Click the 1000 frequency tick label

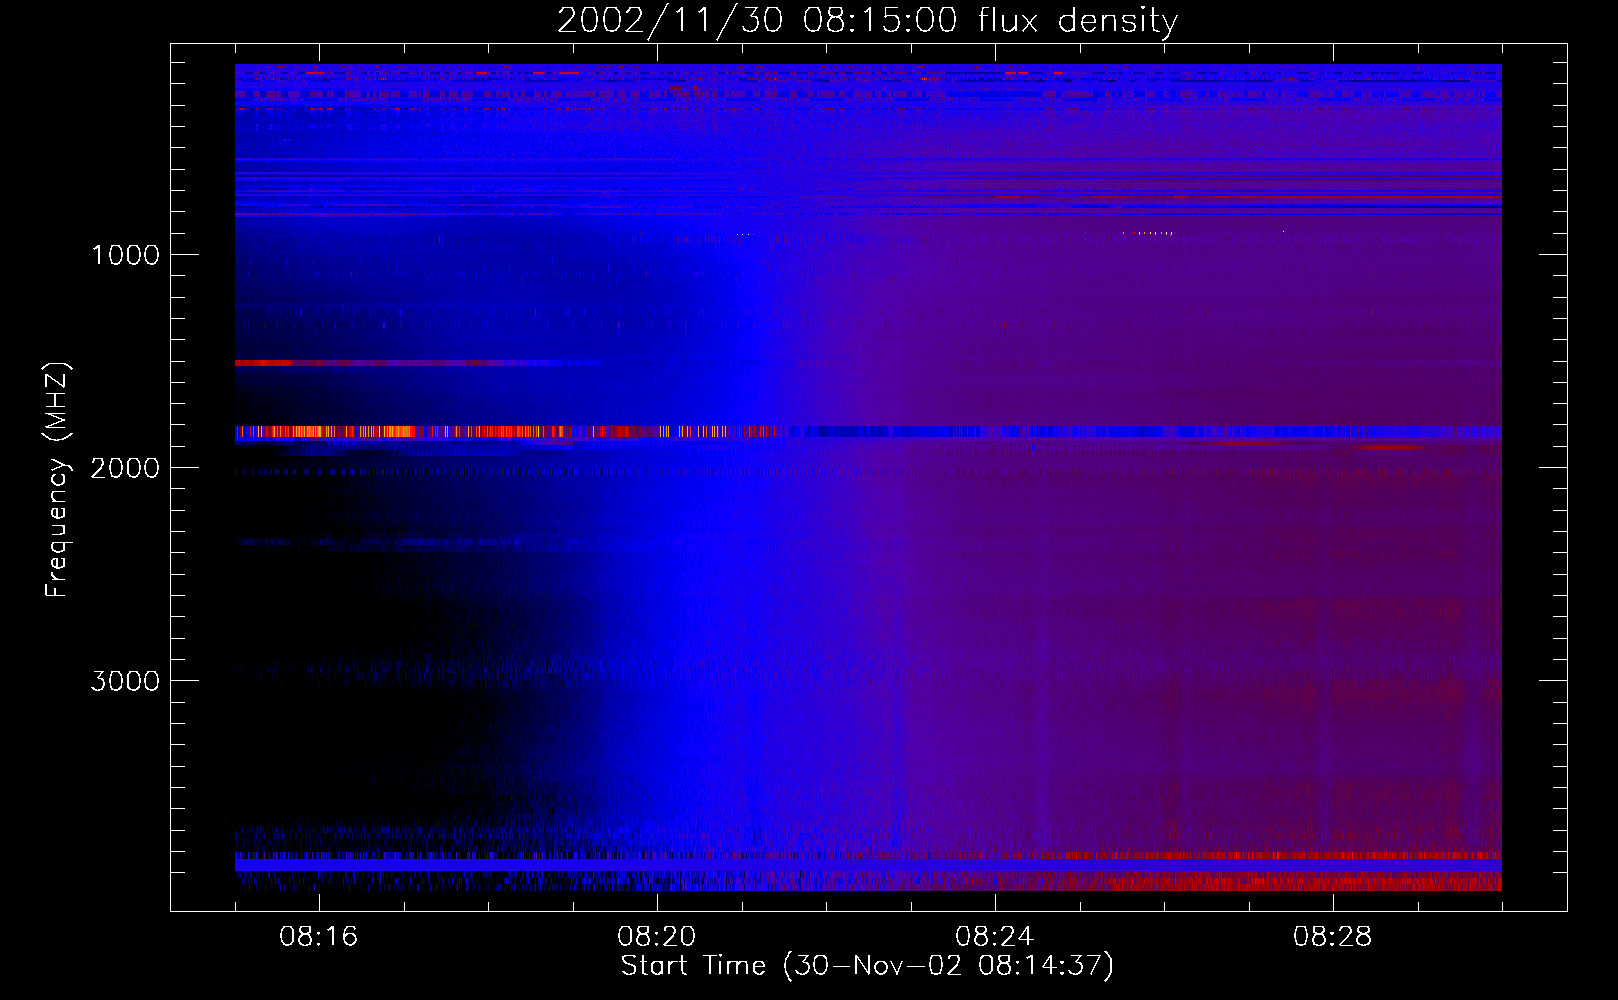point(125,255)
